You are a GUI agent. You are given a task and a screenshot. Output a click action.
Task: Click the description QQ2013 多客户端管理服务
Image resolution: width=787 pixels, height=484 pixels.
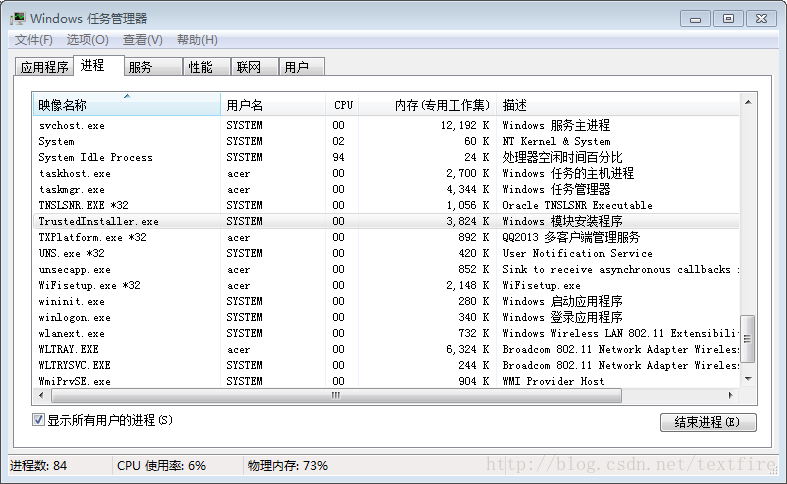tap(571, 237)
